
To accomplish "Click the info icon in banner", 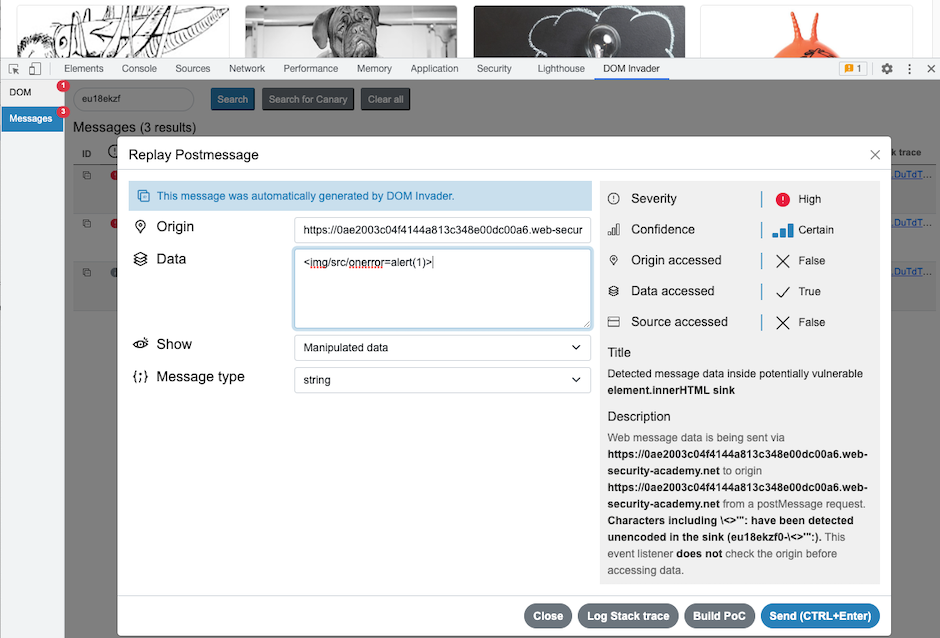I will coord(143,196).
